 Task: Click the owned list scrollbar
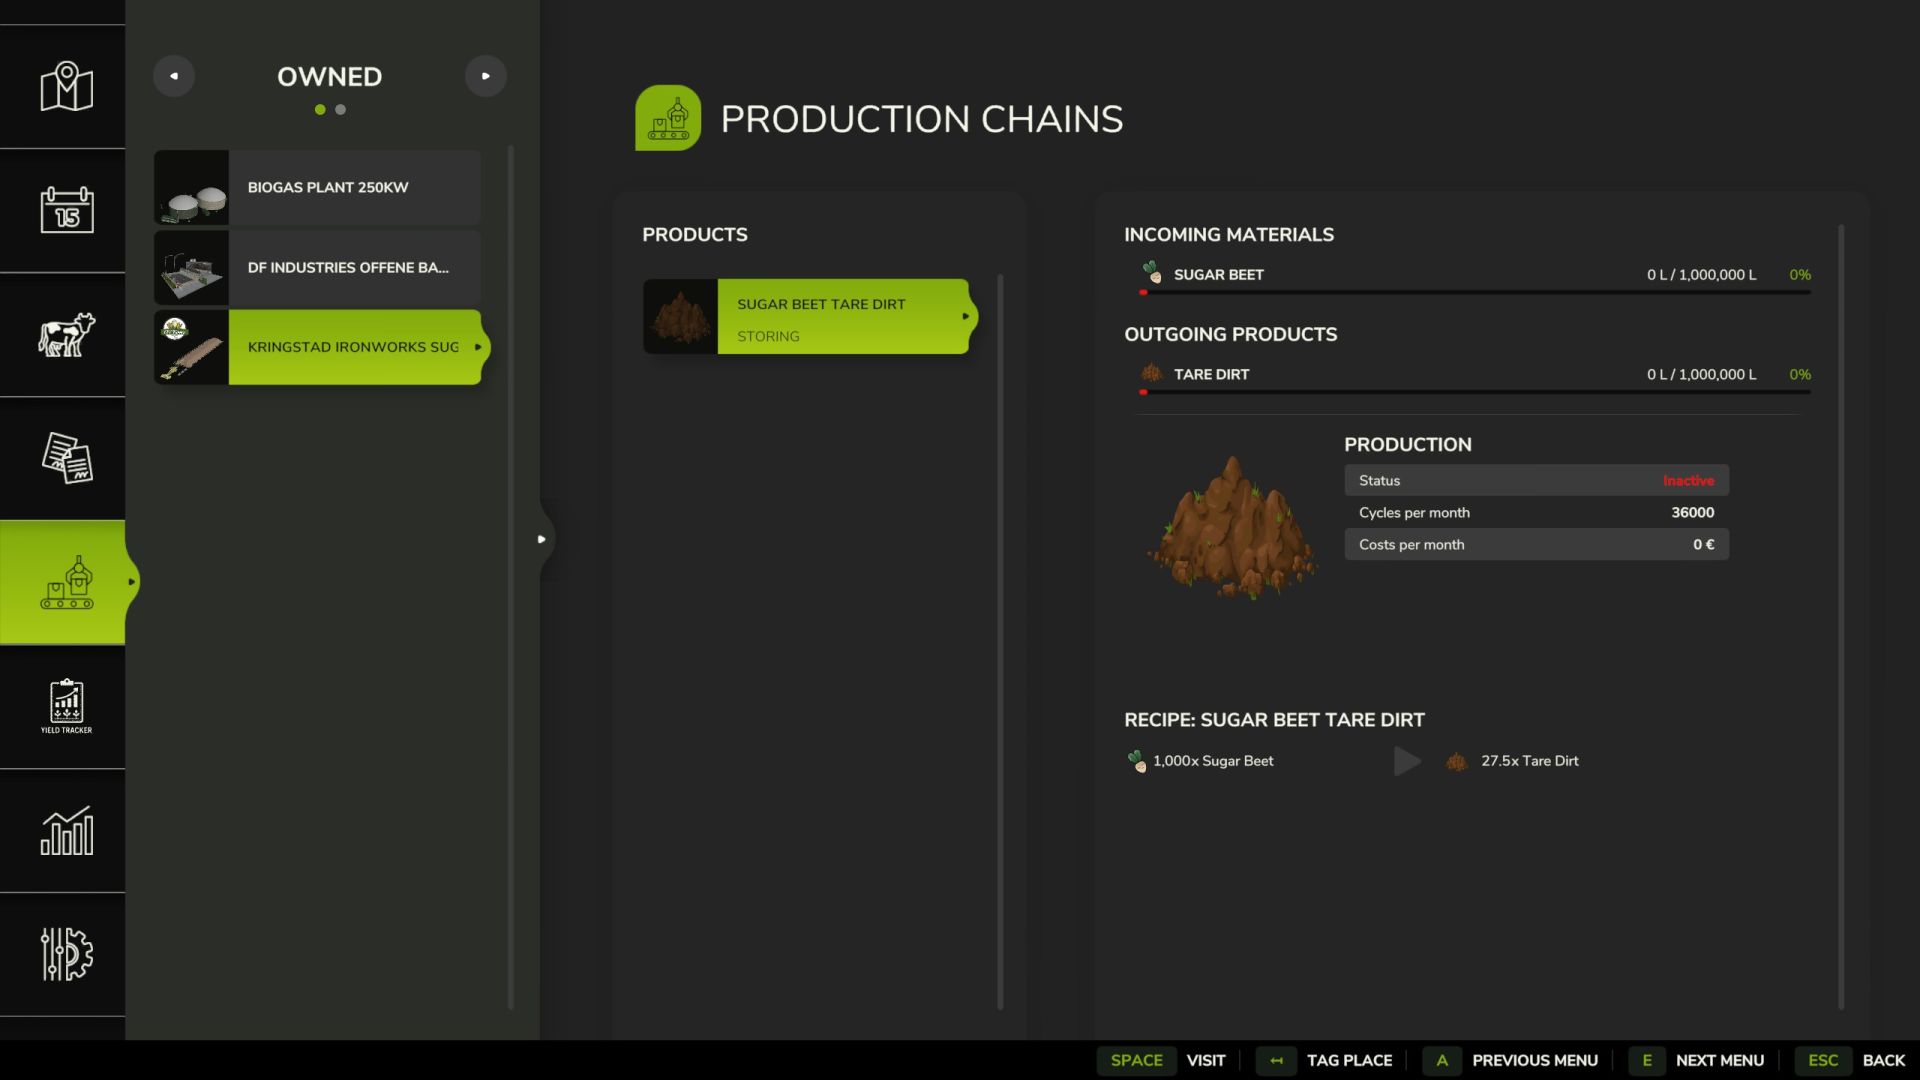pyautogui.click(x=511, y=578)
